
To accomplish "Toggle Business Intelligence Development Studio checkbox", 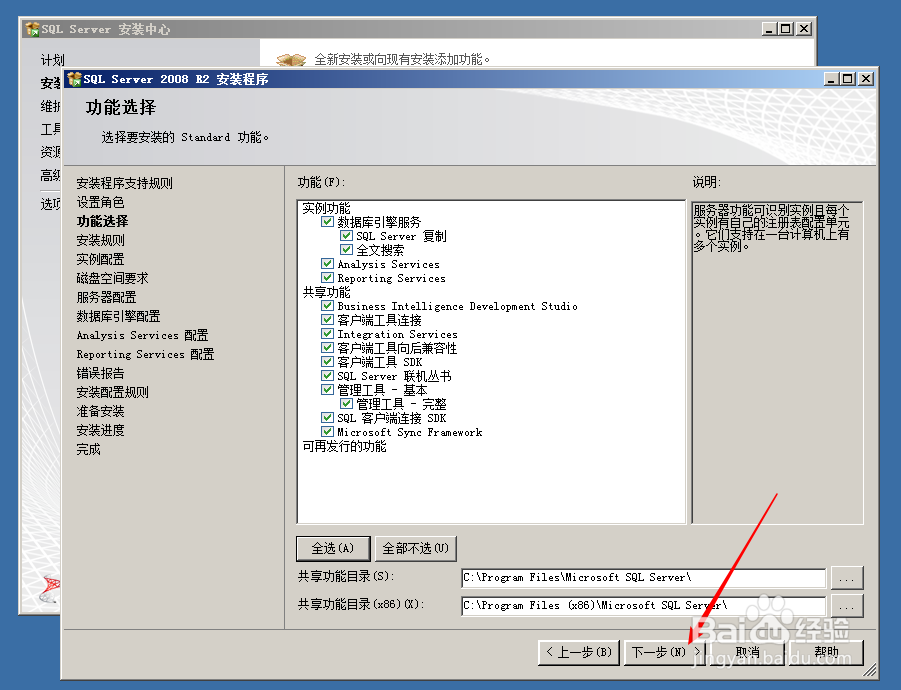I will tap(328, 306).
